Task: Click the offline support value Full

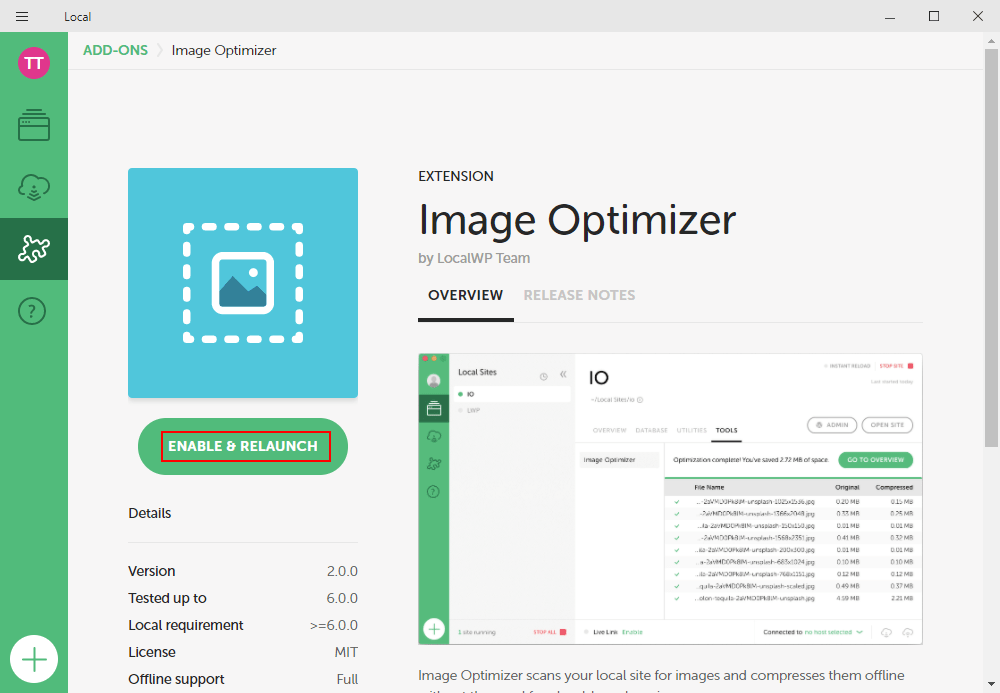Action: (x=348, y=680)
